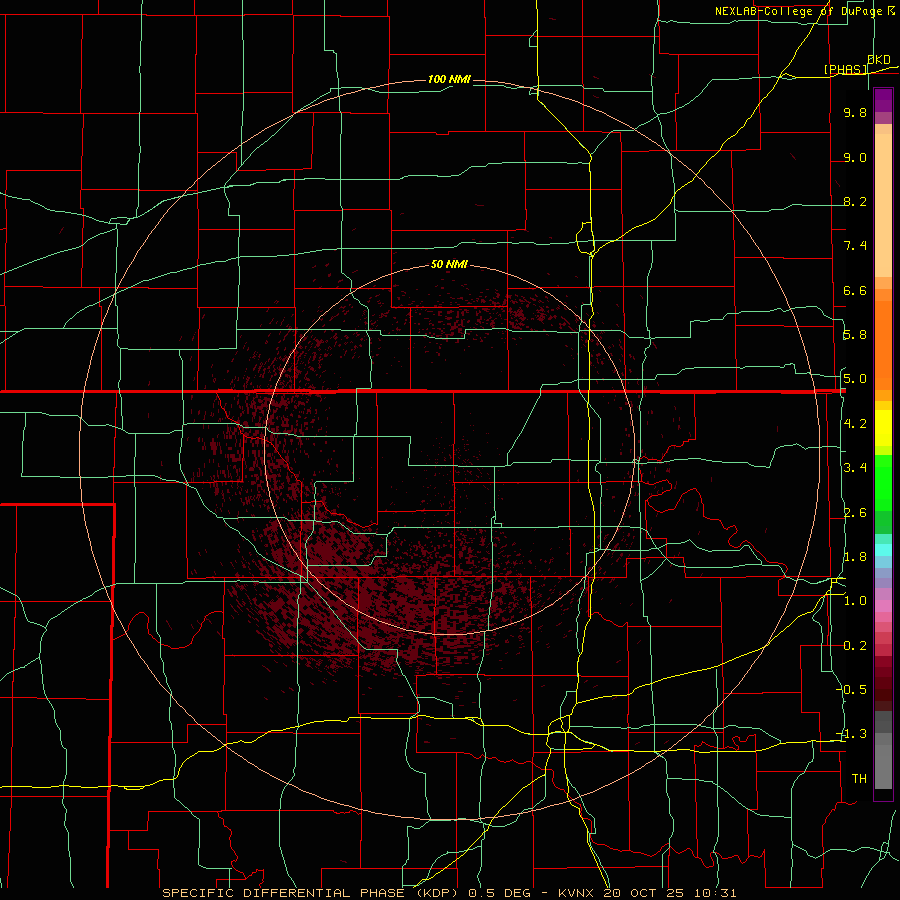Viewport: 900px width, 900px height.
Task: Select the 8.2 scale label
Action: [x=855, y=201]
